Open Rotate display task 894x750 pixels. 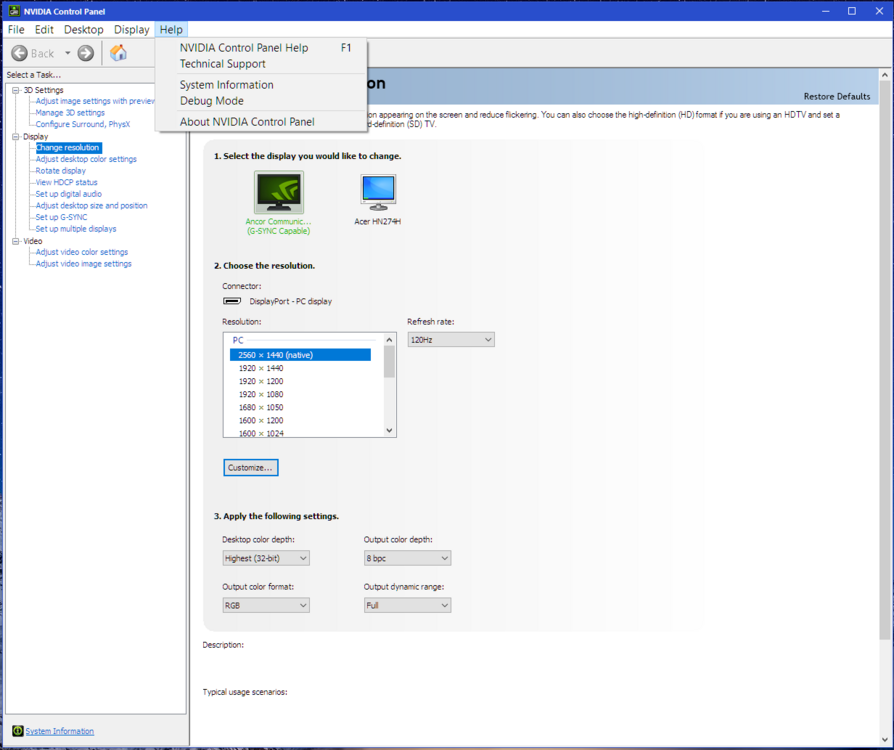60,171
